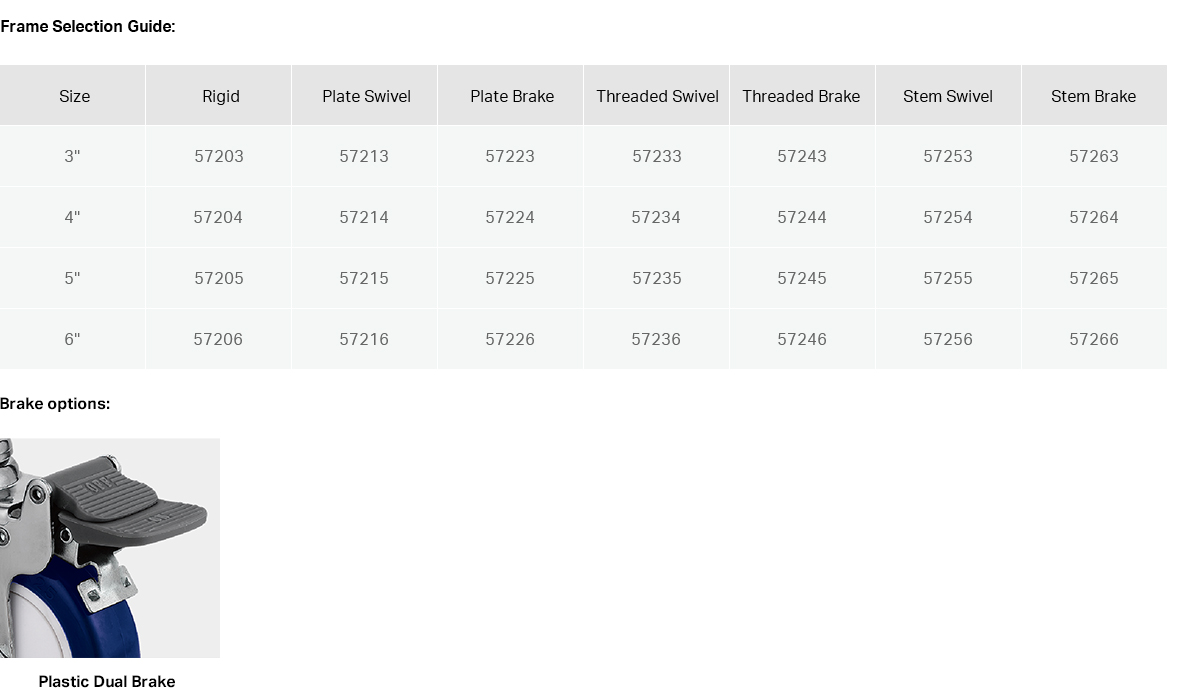Click part number 57265 in 5" row
Viewport: 1180px width, 699px height.
coord(1094,278)
